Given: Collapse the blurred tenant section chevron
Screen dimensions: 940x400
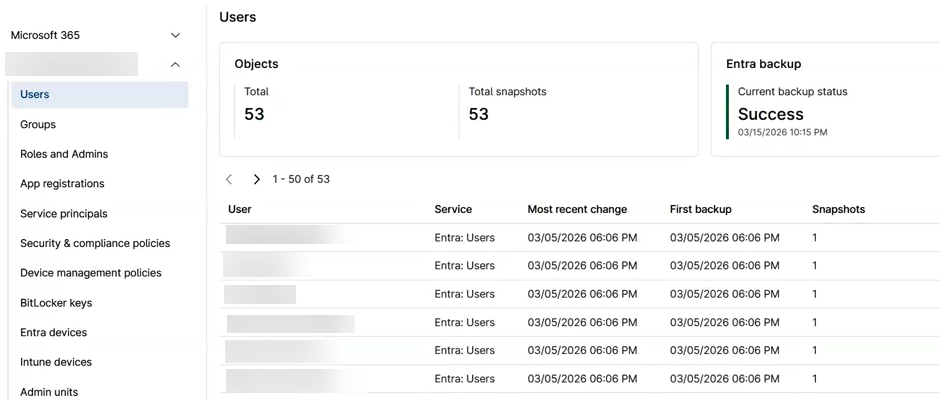Looking at the screenshot, I should coord(175,64).
